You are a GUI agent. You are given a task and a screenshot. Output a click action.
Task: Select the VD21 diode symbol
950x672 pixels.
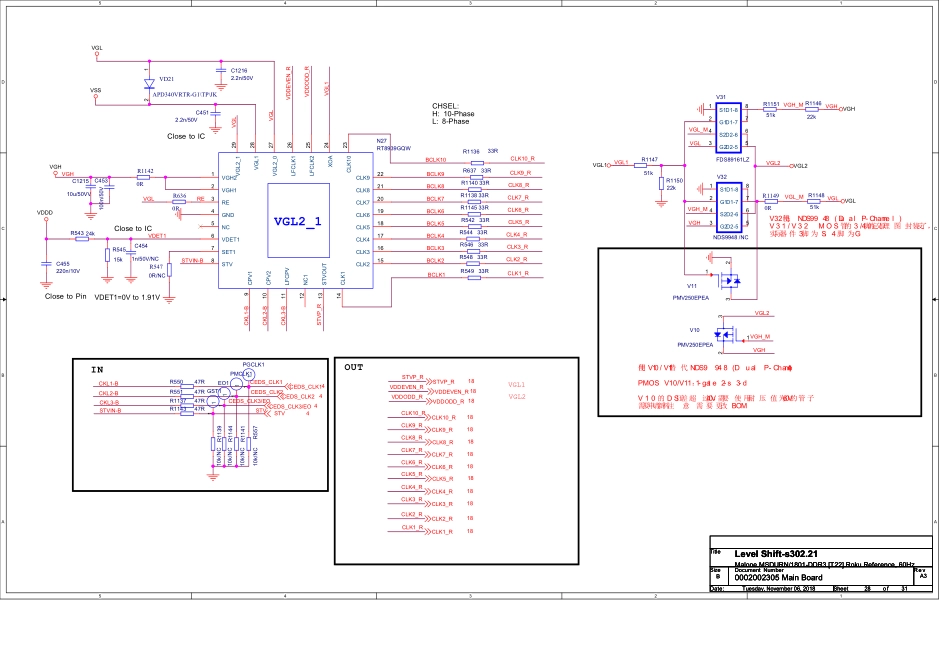(x=149, y=84)
